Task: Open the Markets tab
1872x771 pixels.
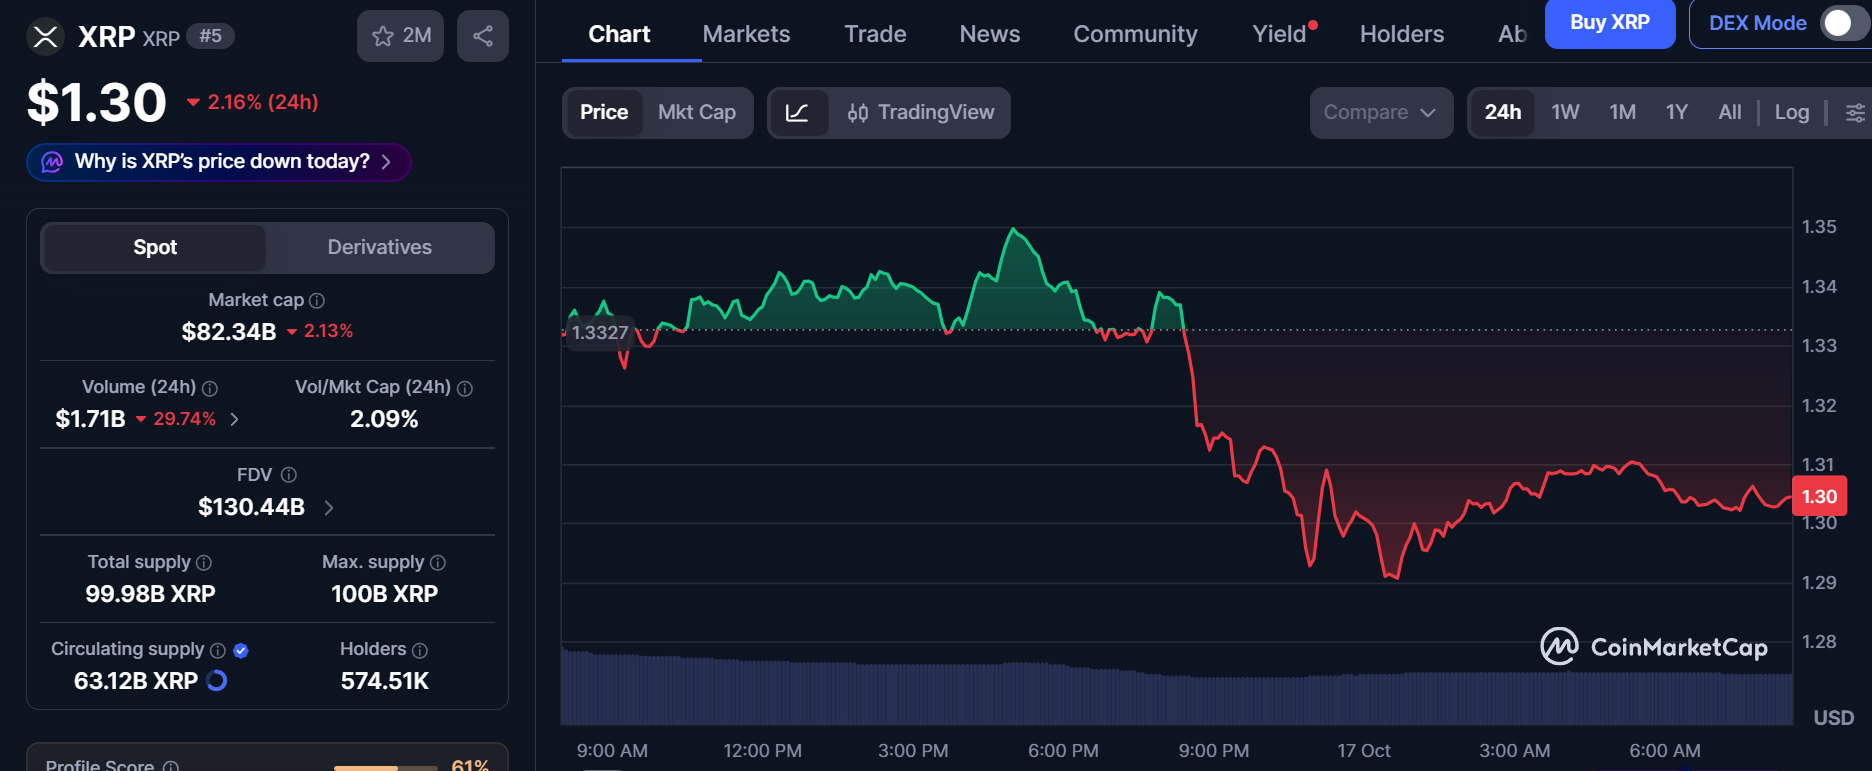Action: coord(746,34)
